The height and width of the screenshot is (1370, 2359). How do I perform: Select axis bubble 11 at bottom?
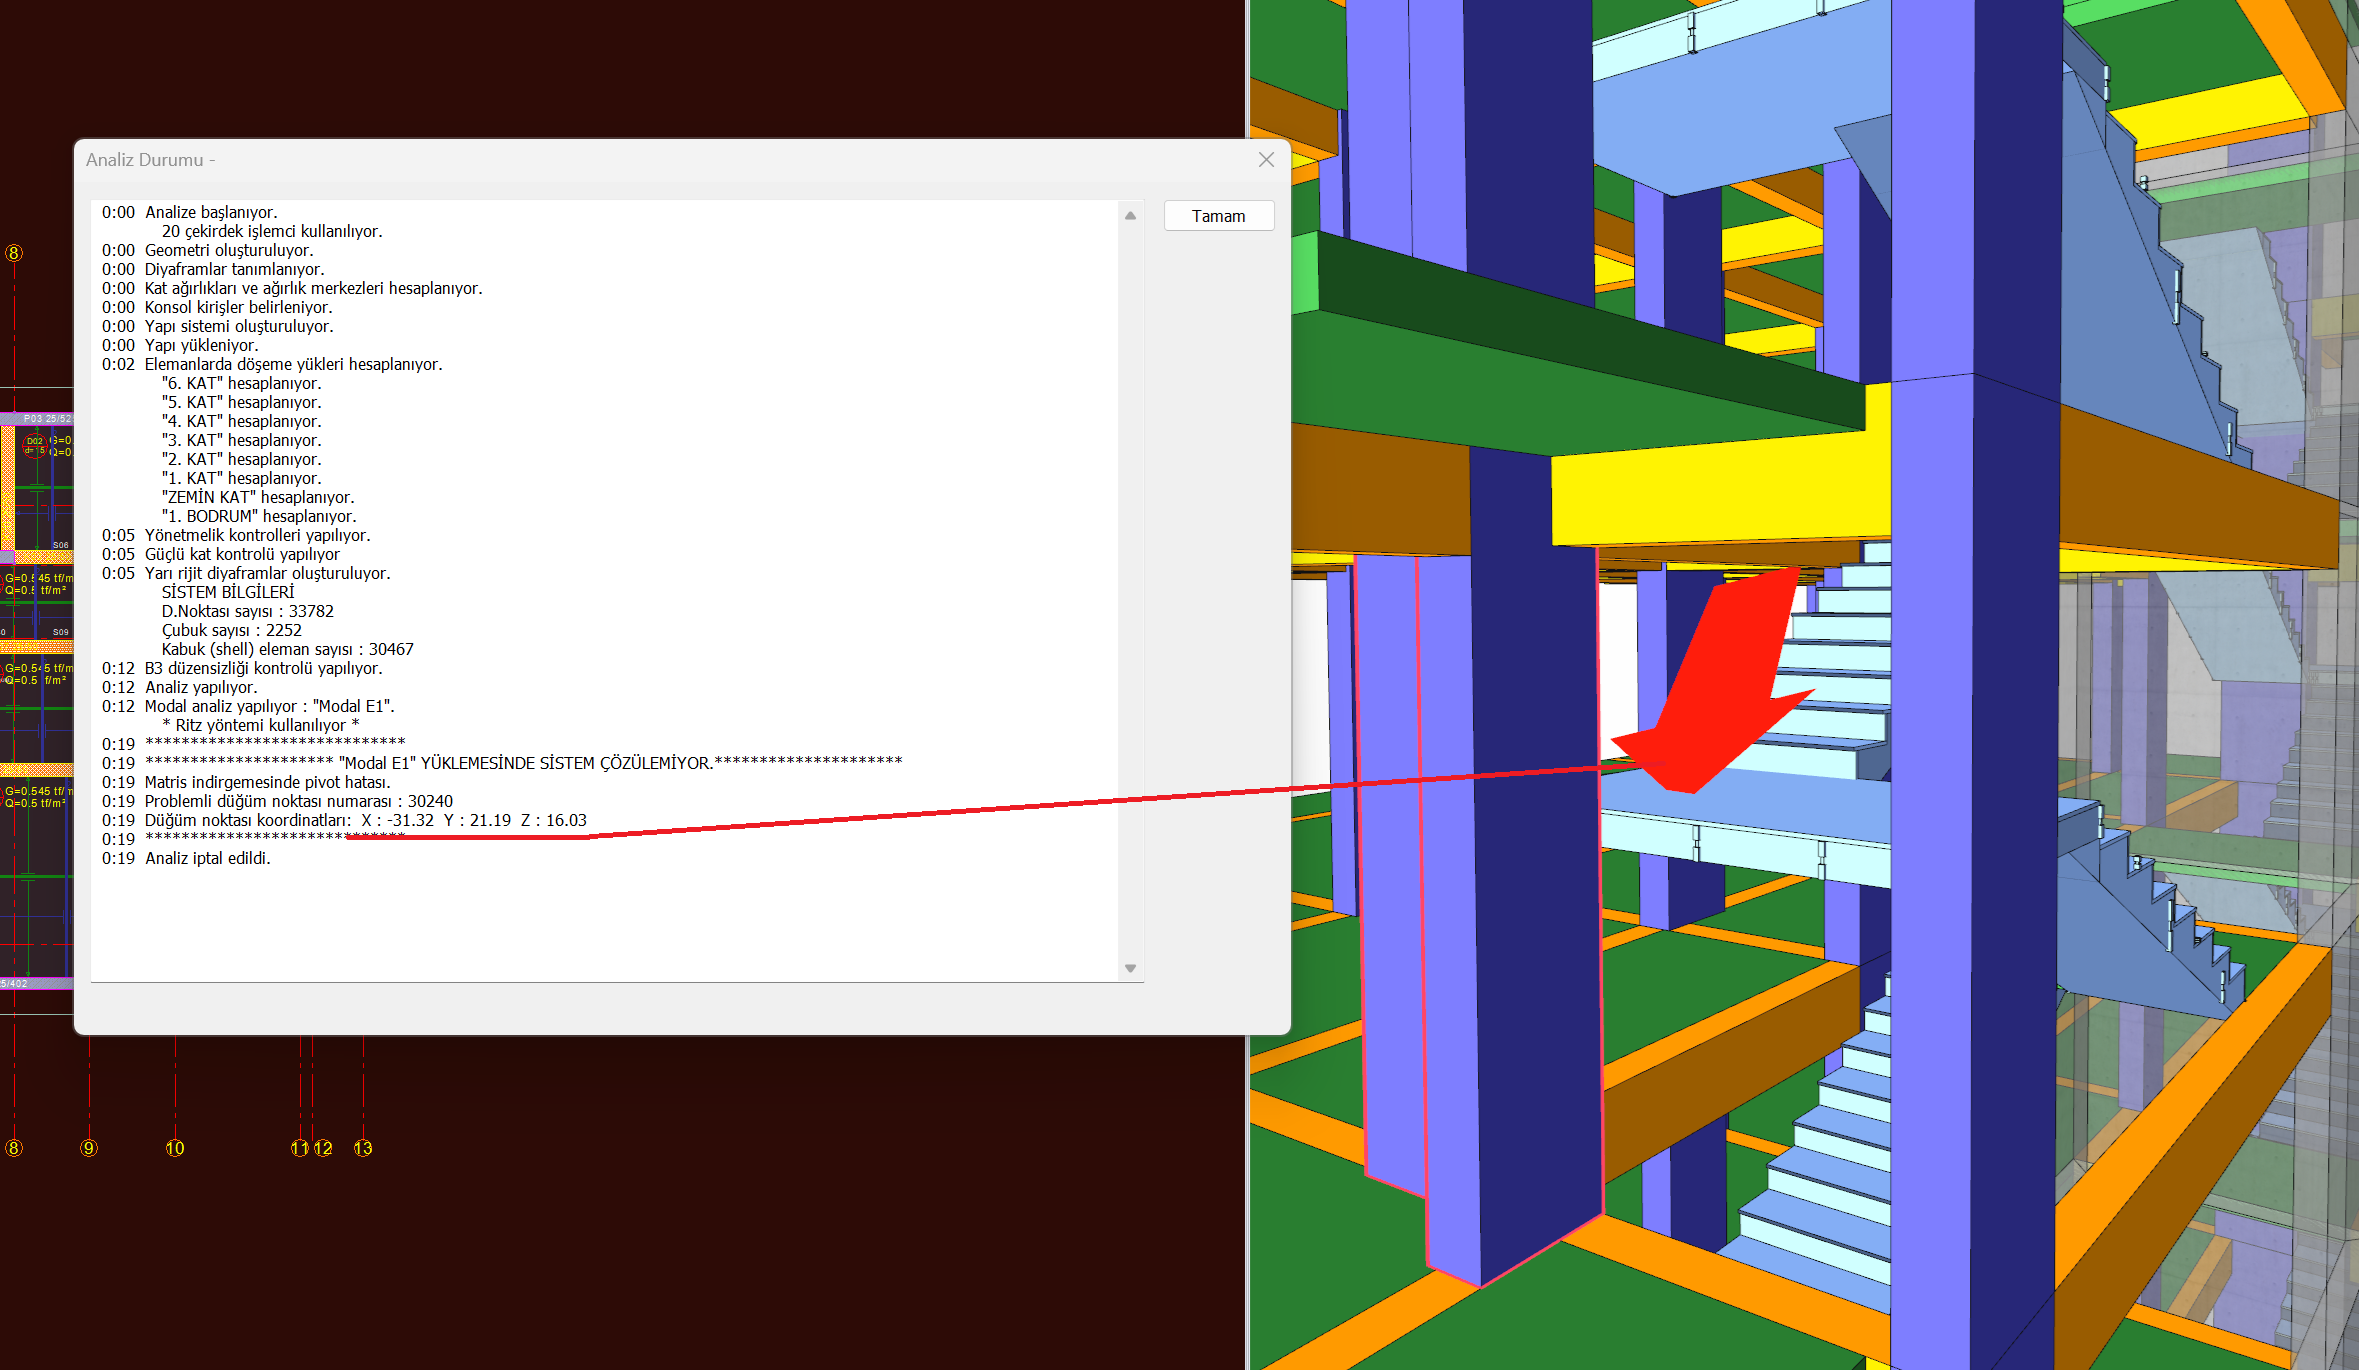299,1148
